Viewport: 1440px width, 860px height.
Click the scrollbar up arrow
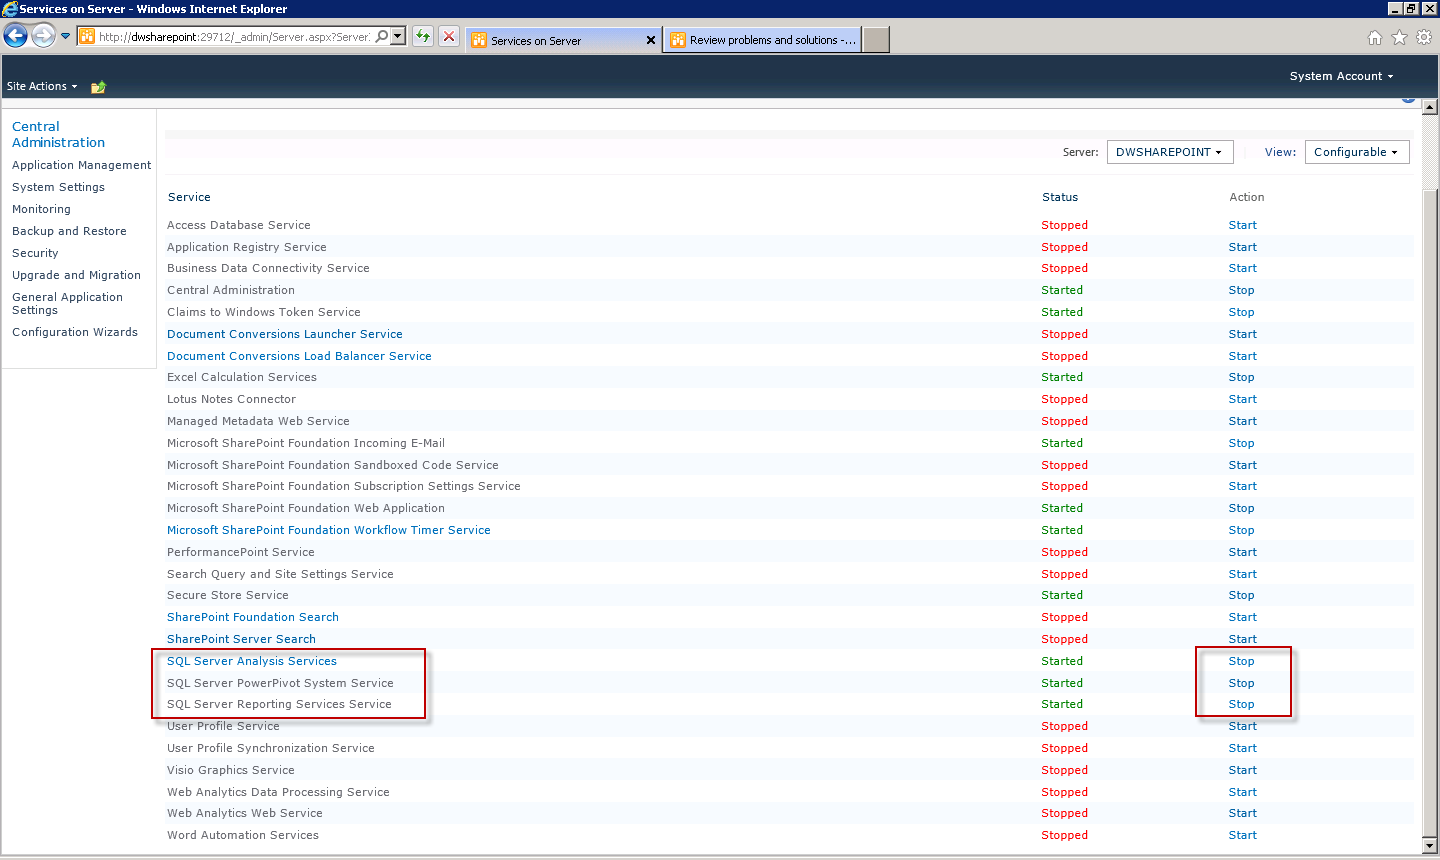tap(1429, 106)
